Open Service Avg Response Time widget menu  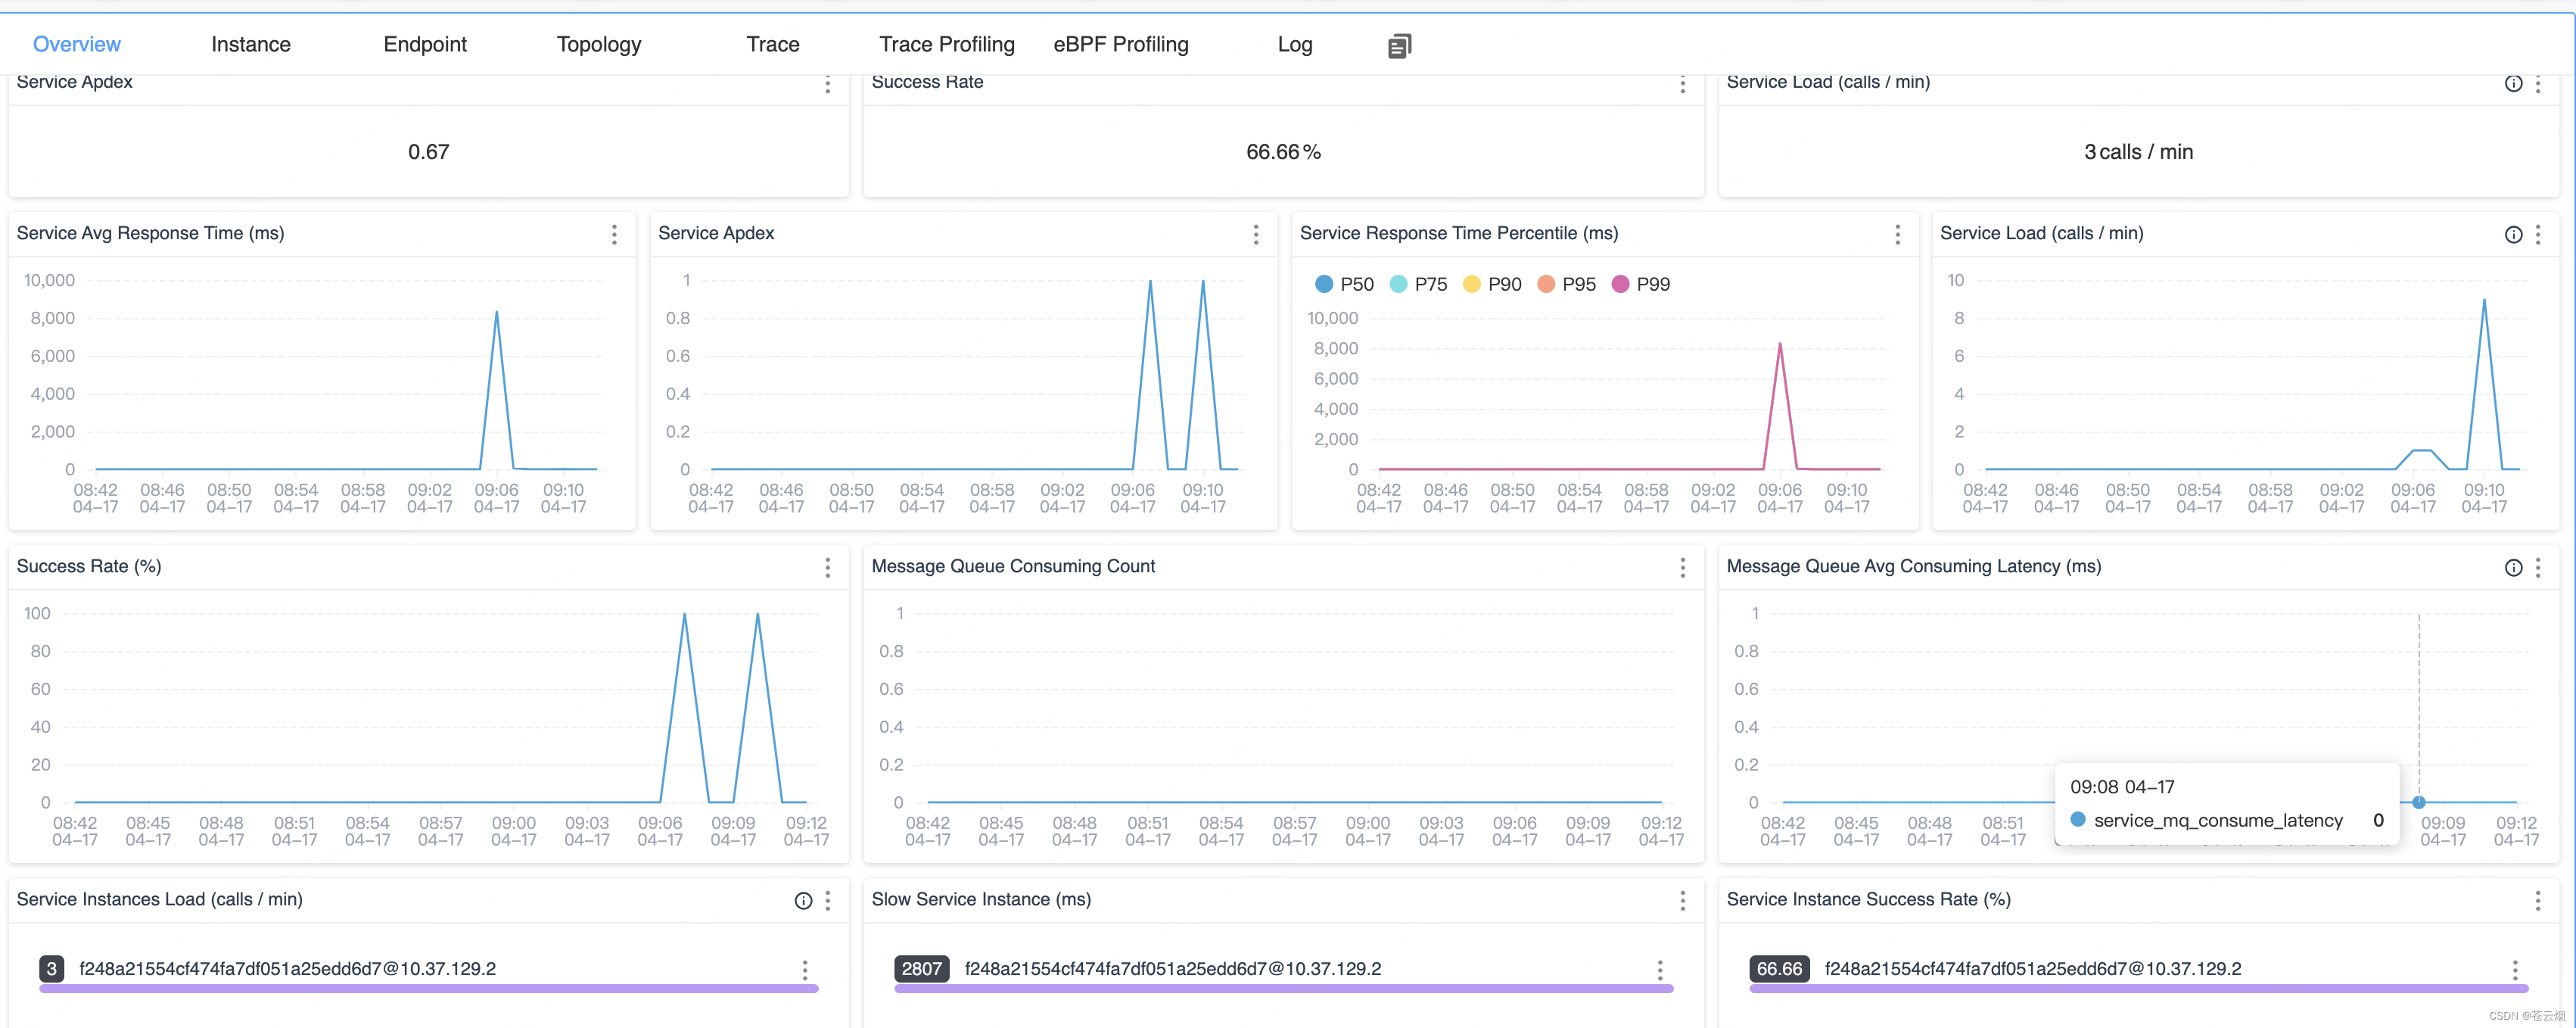tap(614, 234)
